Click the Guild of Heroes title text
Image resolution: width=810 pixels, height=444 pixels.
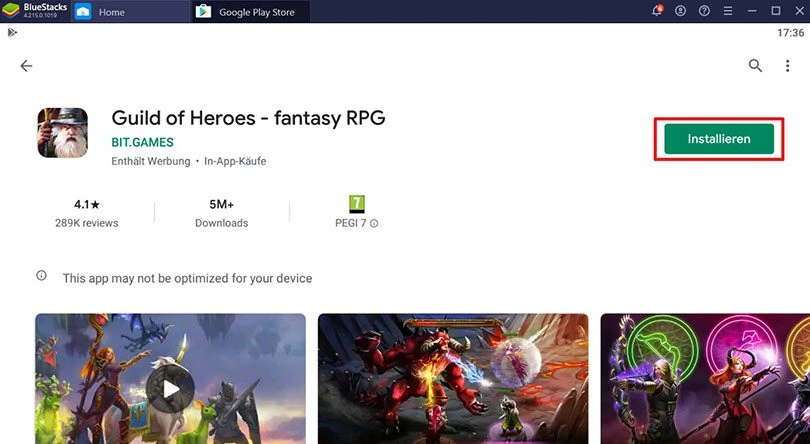[248, 118]
